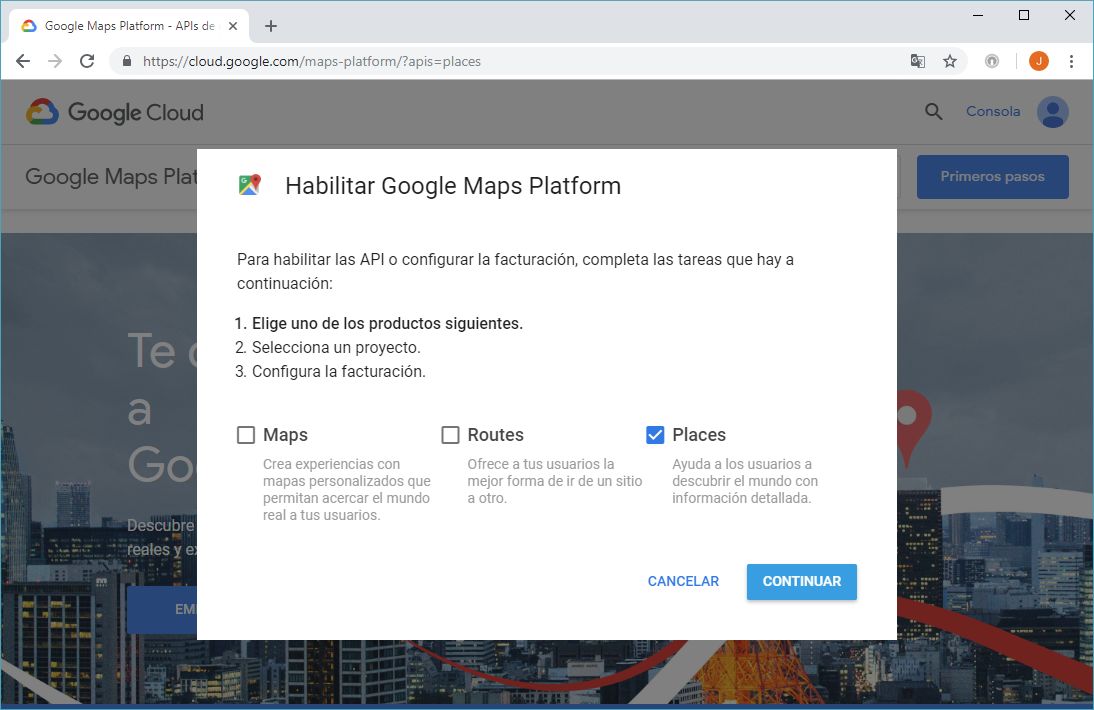1094x710 pixels.
Task: Bookmark the page with the star icon
Action: tap(949, 61)
